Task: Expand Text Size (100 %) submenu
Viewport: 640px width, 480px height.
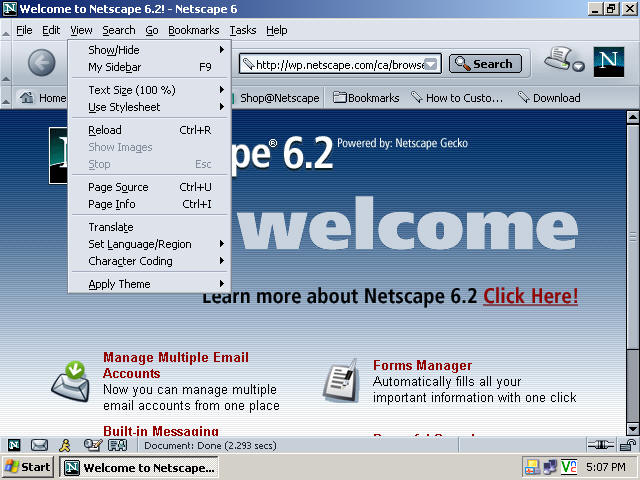Action: [x=149, y=90]
